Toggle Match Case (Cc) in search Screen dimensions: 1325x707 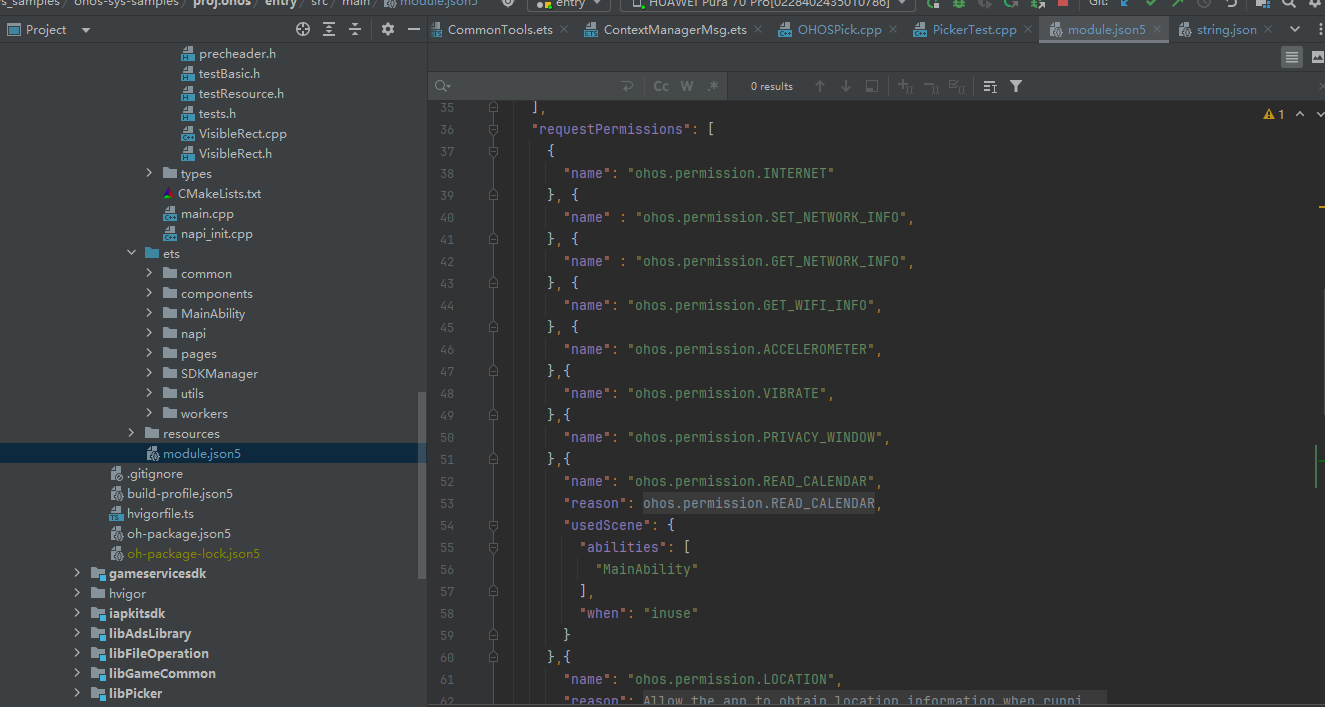coord(661,87)
